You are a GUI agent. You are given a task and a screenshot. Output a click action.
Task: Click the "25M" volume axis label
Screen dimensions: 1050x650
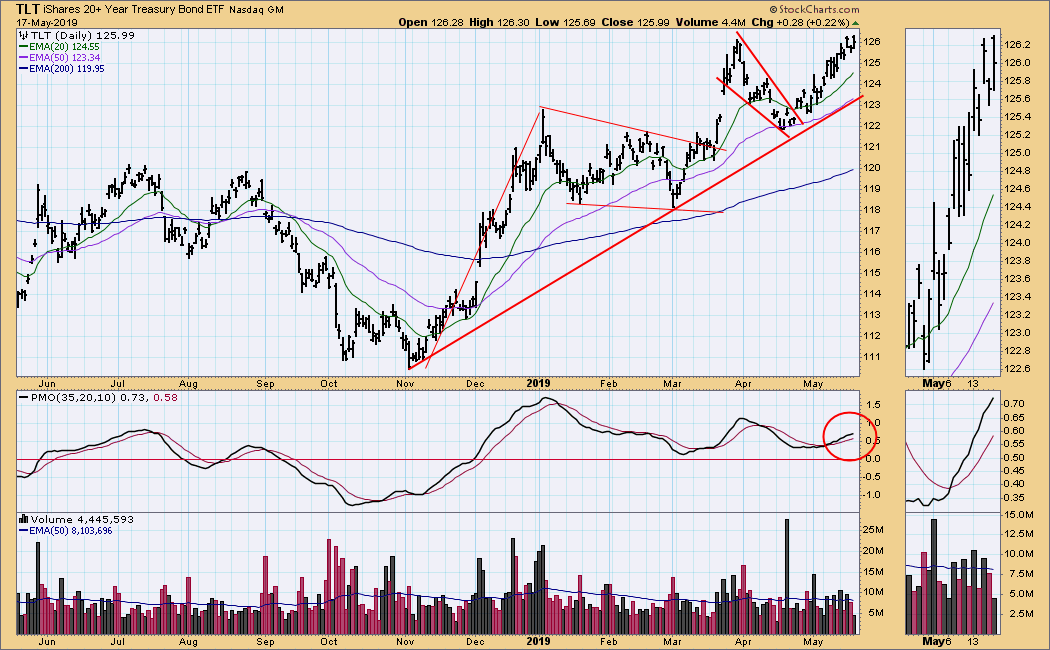click(873, 530)
